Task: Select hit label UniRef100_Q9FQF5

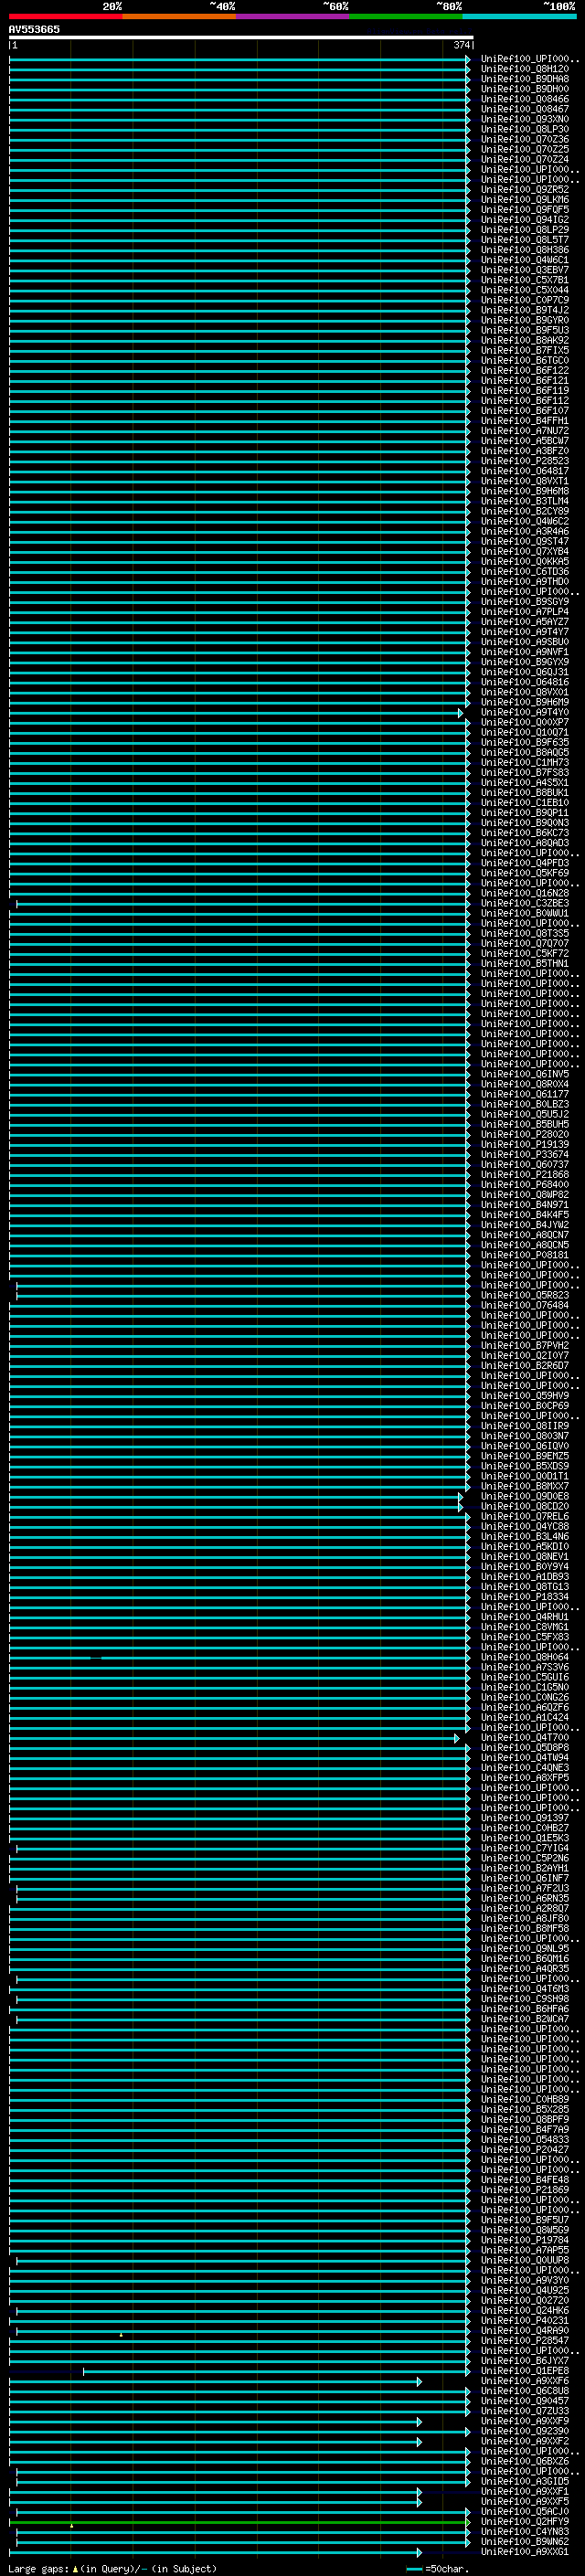Action: (525, 209)
